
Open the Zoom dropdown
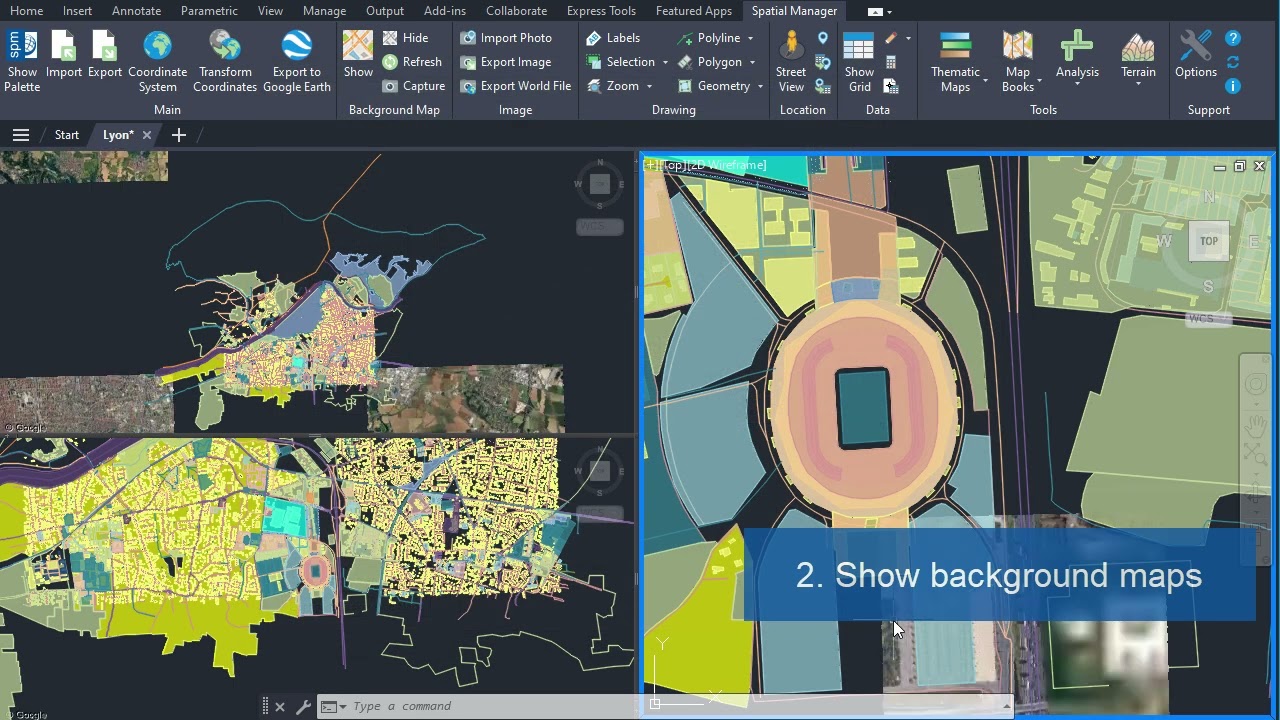coord(649,86)
